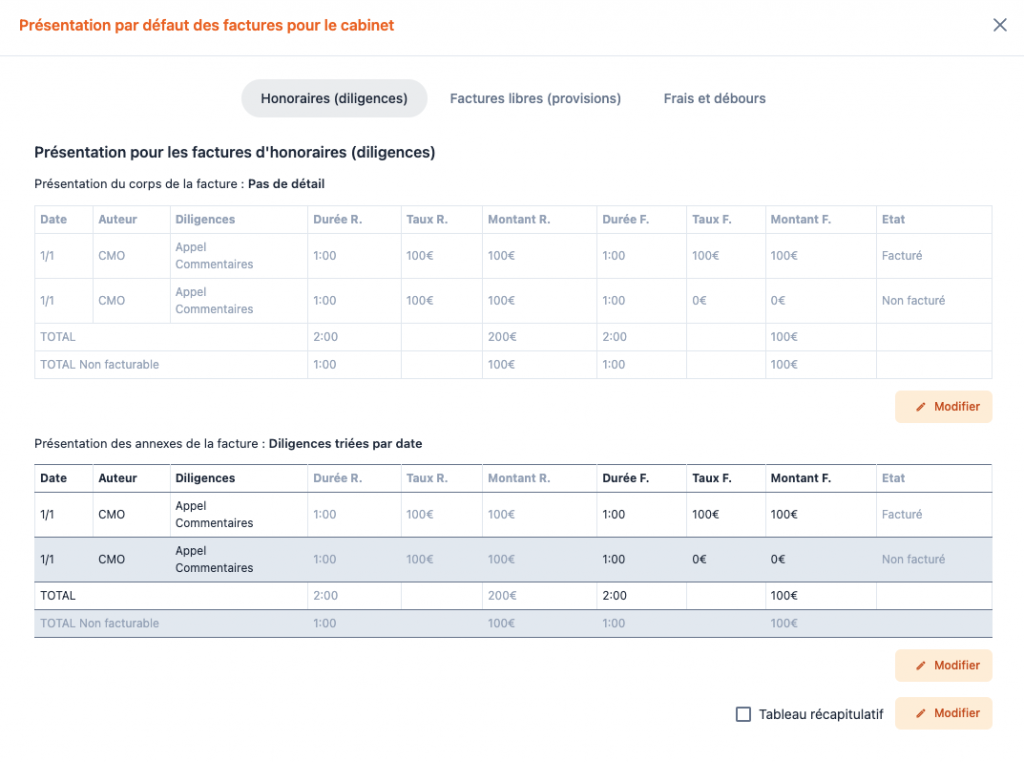The image size is (1024, 762).
Task: Click the pencil icon for invoice body presentation
Action: pyautogui.click(x=921, y=407)
